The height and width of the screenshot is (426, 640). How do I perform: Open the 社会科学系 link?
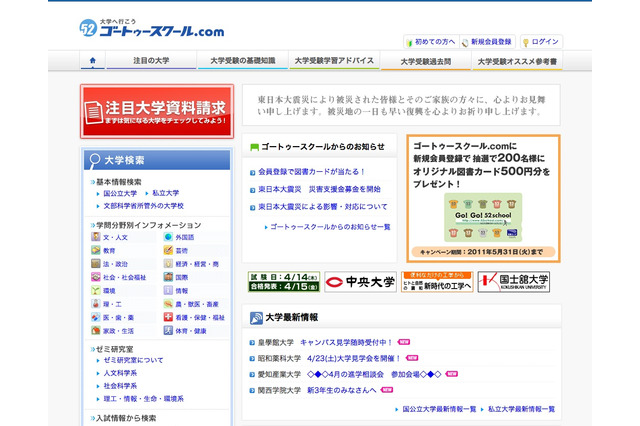coord(120,386)
